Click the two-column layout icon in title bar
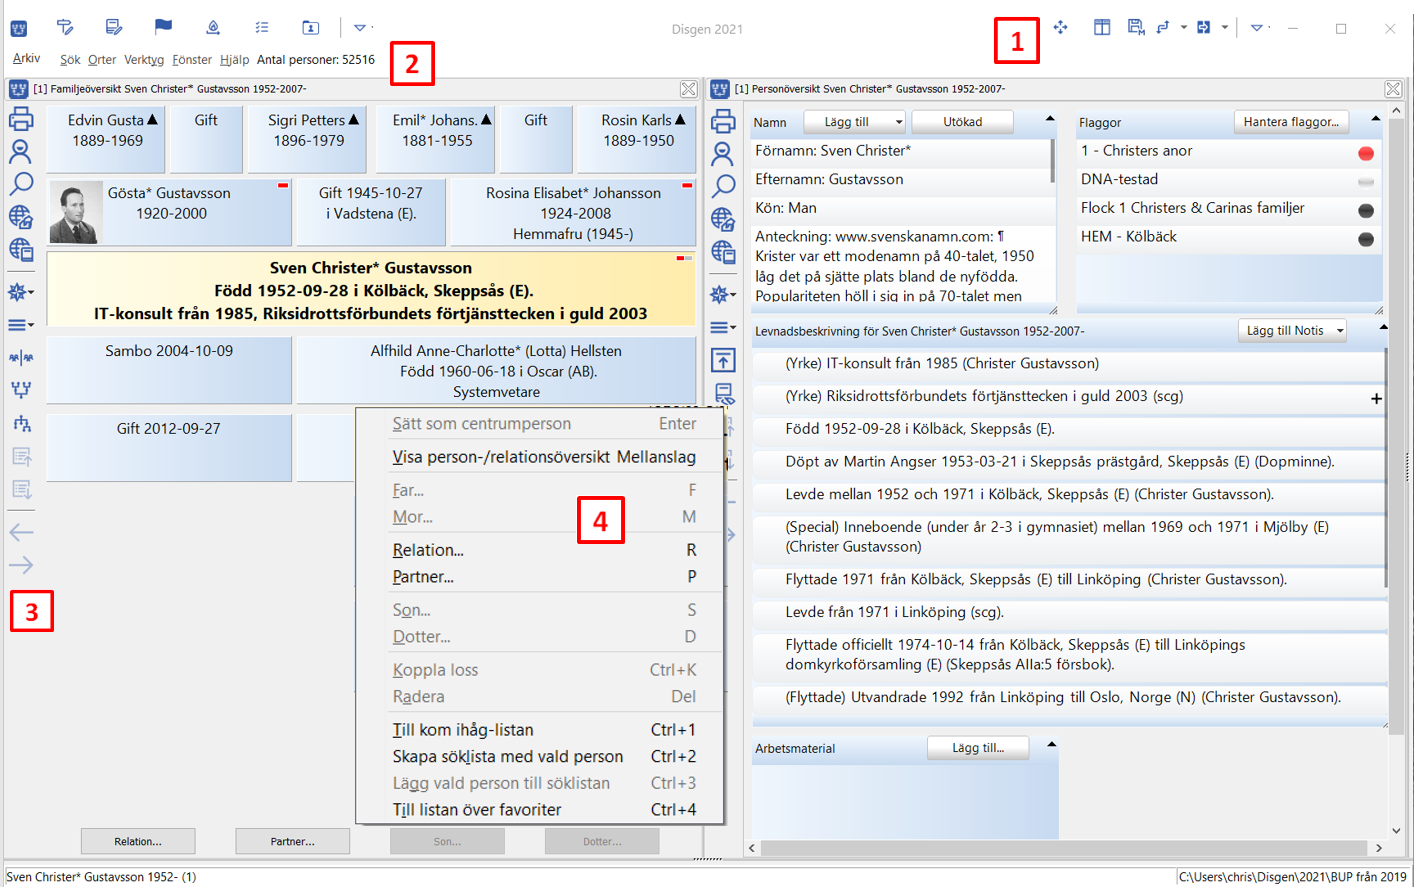This screenshot has width=1414, height=887. point(1101,27)
